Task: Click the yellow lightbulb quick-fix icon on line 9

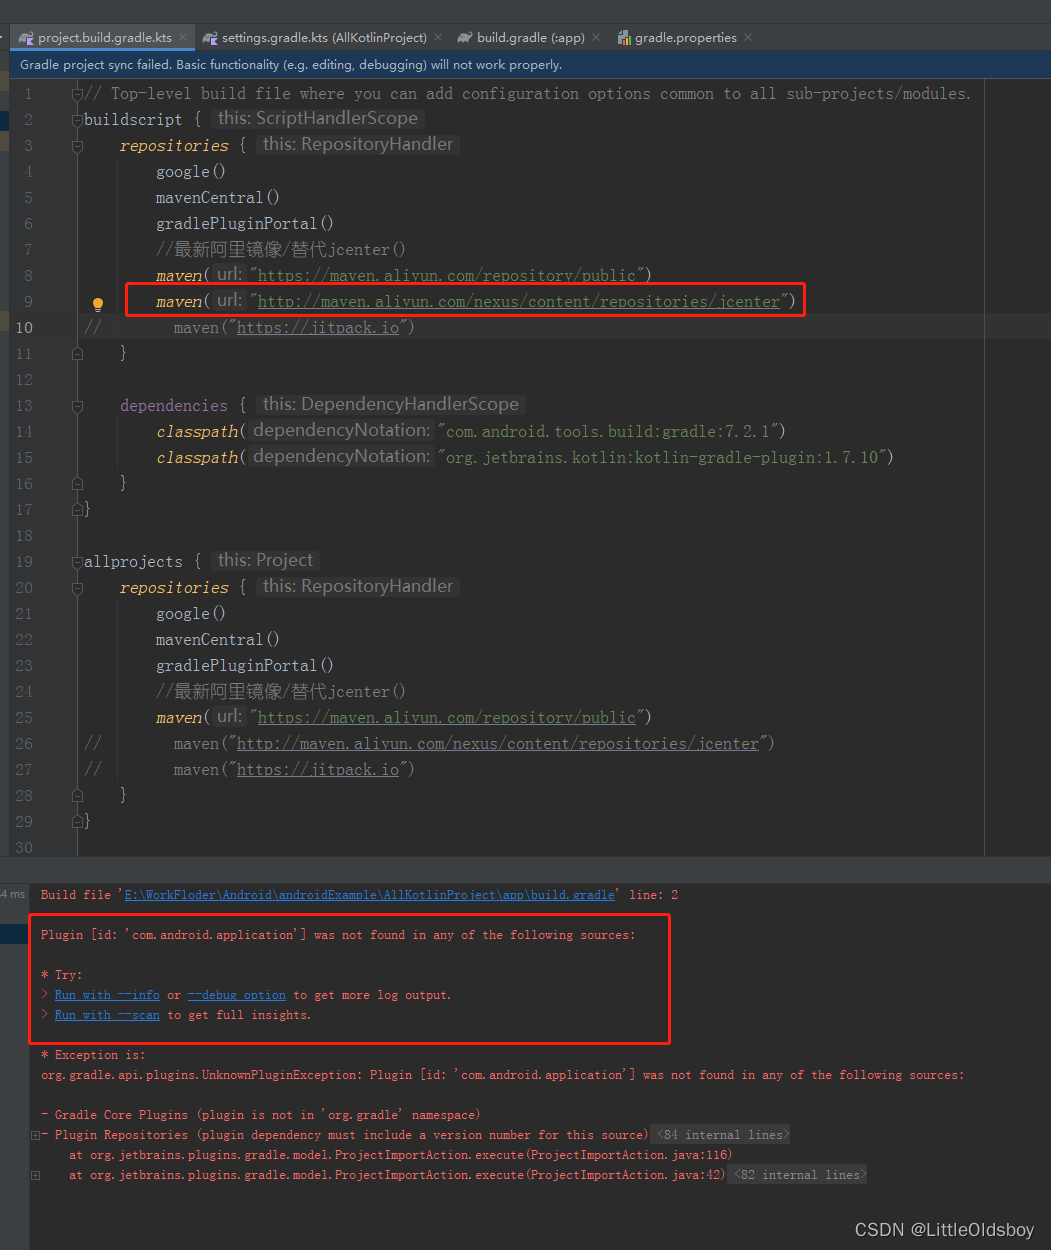Action: [98, 304]
